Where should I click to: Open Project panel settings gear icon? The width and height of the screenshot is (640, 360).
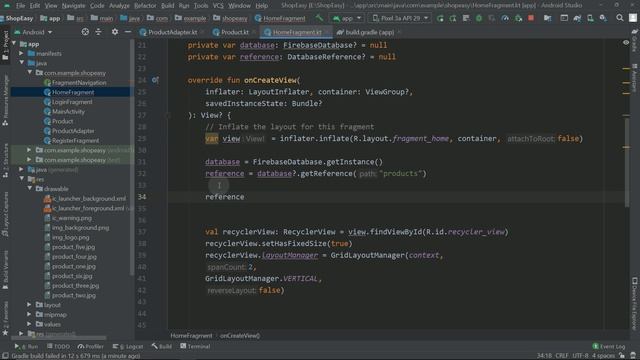115,32
